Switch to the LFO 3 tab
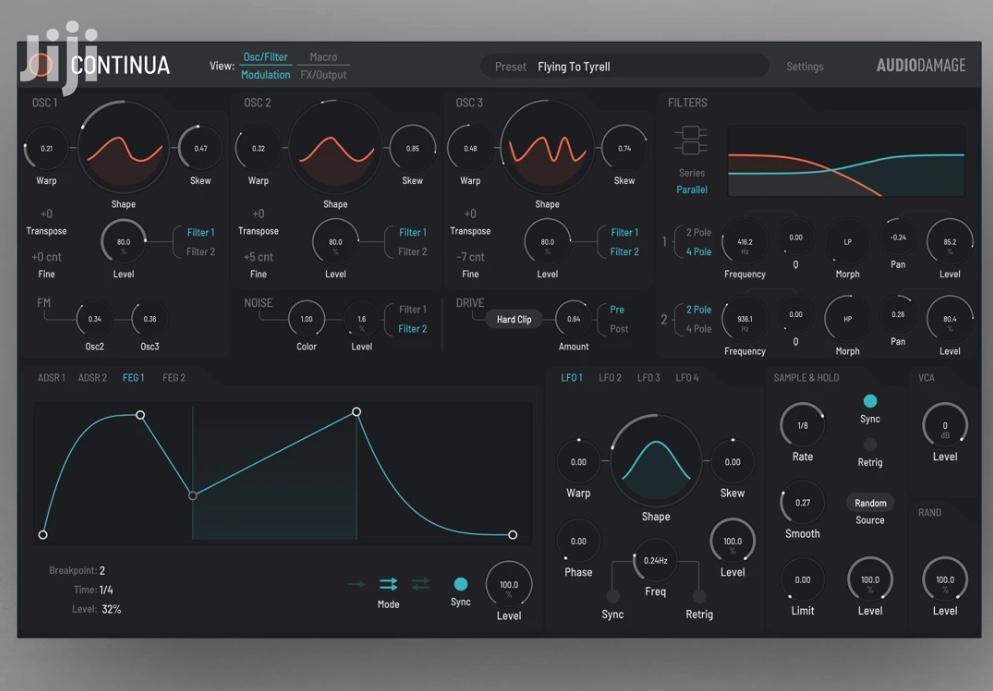The image size is (993, 691). pos(648,377)
